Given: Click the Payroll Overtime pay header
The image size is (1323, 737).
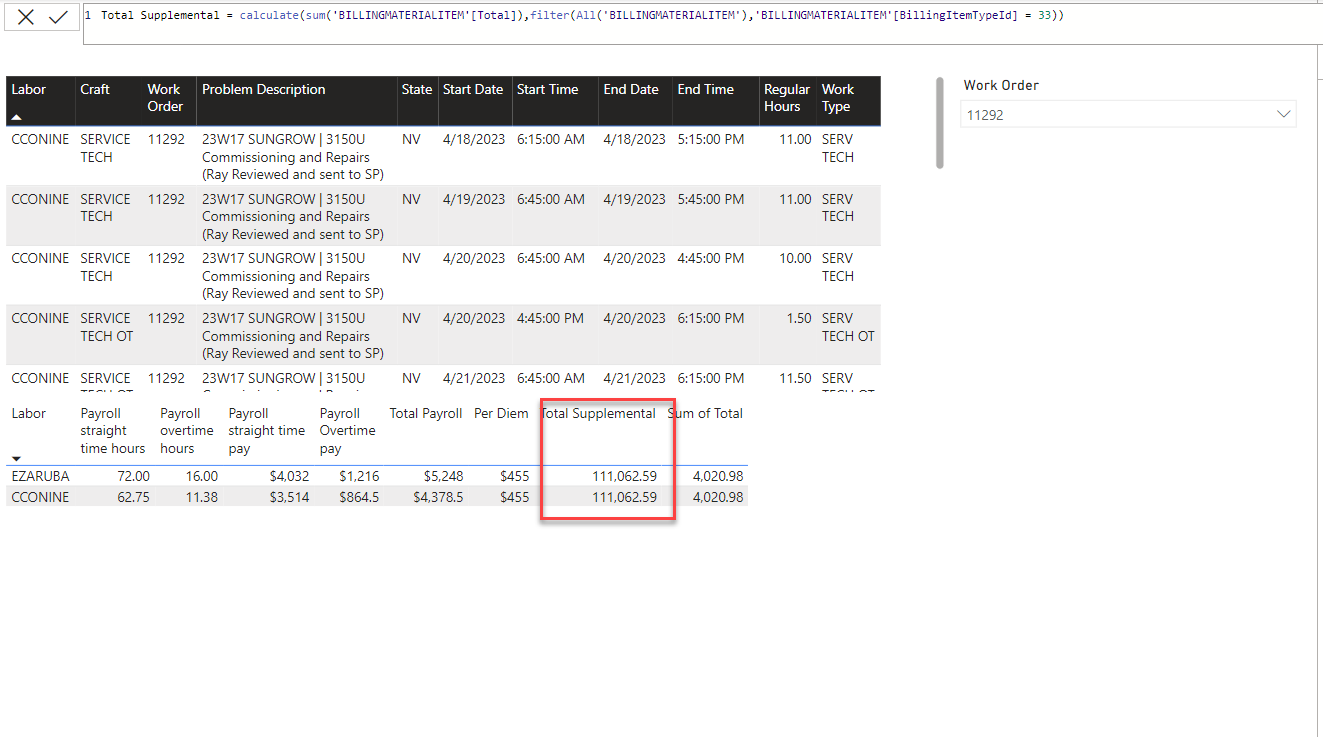Looking at the screenshot, I should coord(347,431).
